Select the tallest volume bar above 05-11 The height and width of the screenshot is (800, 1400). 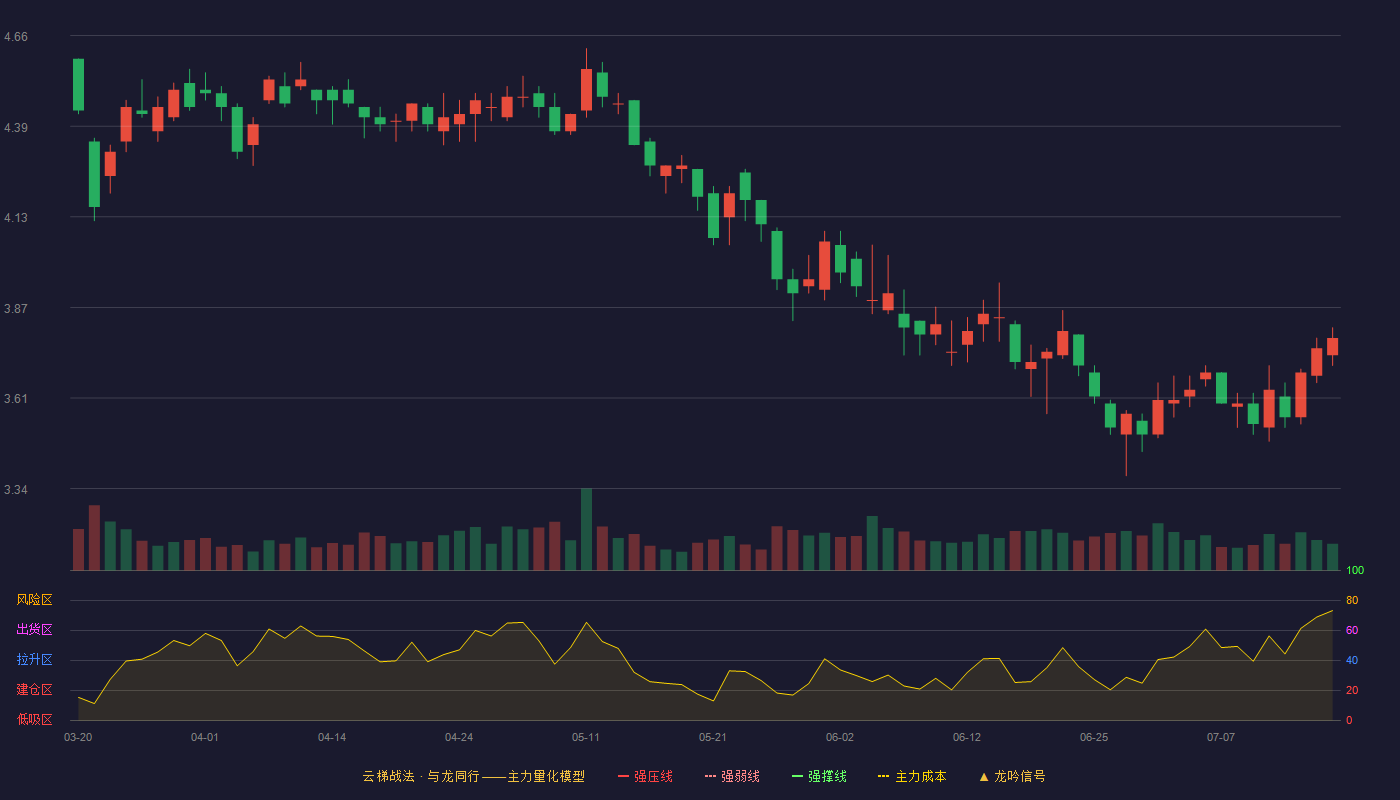586,529
